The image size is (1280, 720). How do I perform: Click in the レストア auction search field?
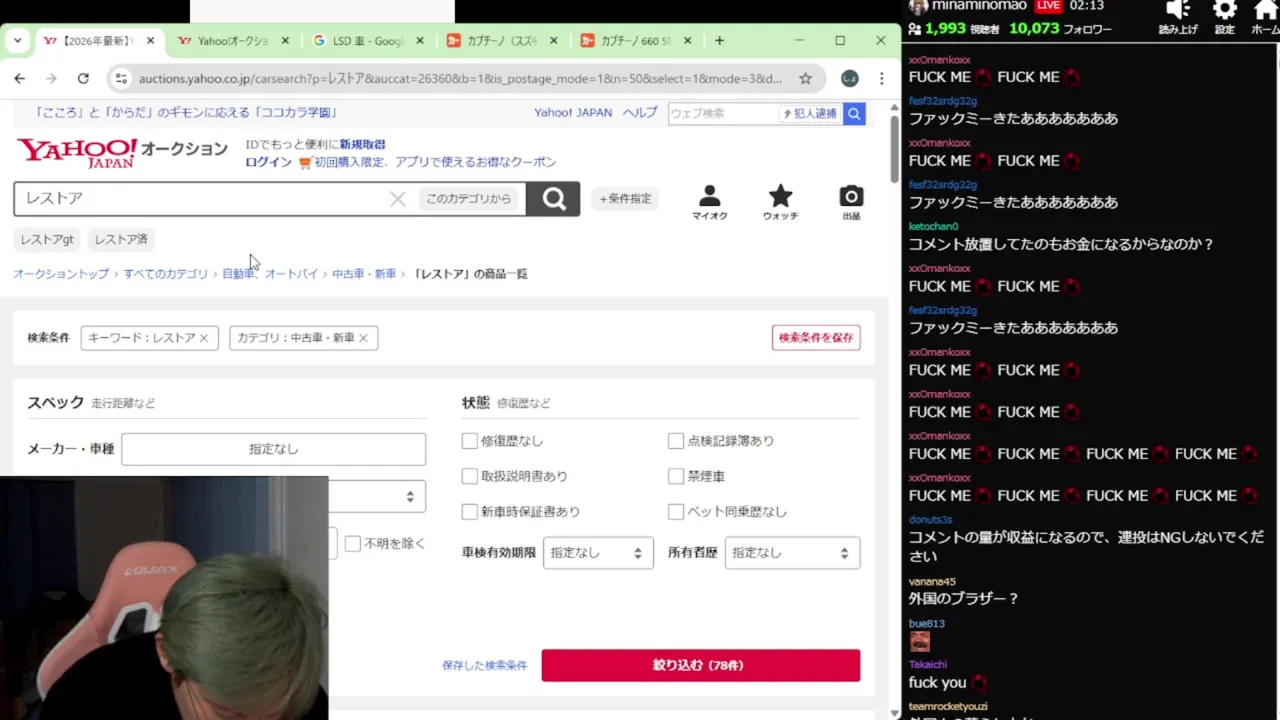click(x=200, y=199)
